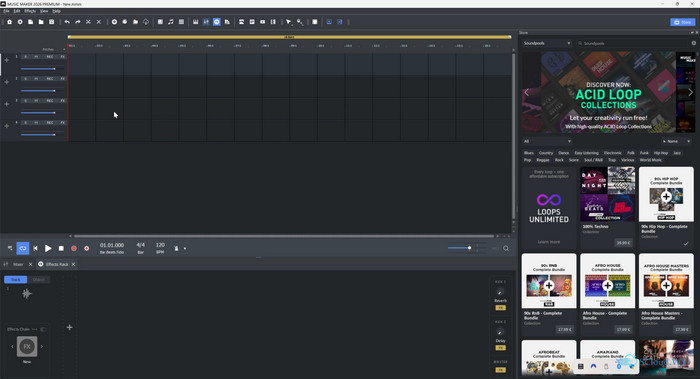Open the Effects menu

click(30, 11)
